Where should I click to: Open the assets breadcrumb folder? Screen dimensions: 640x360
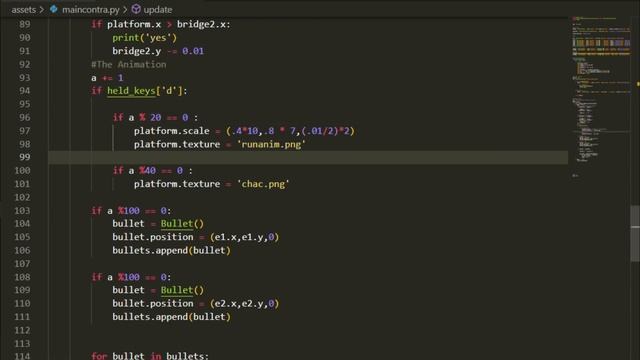[23, 9]
